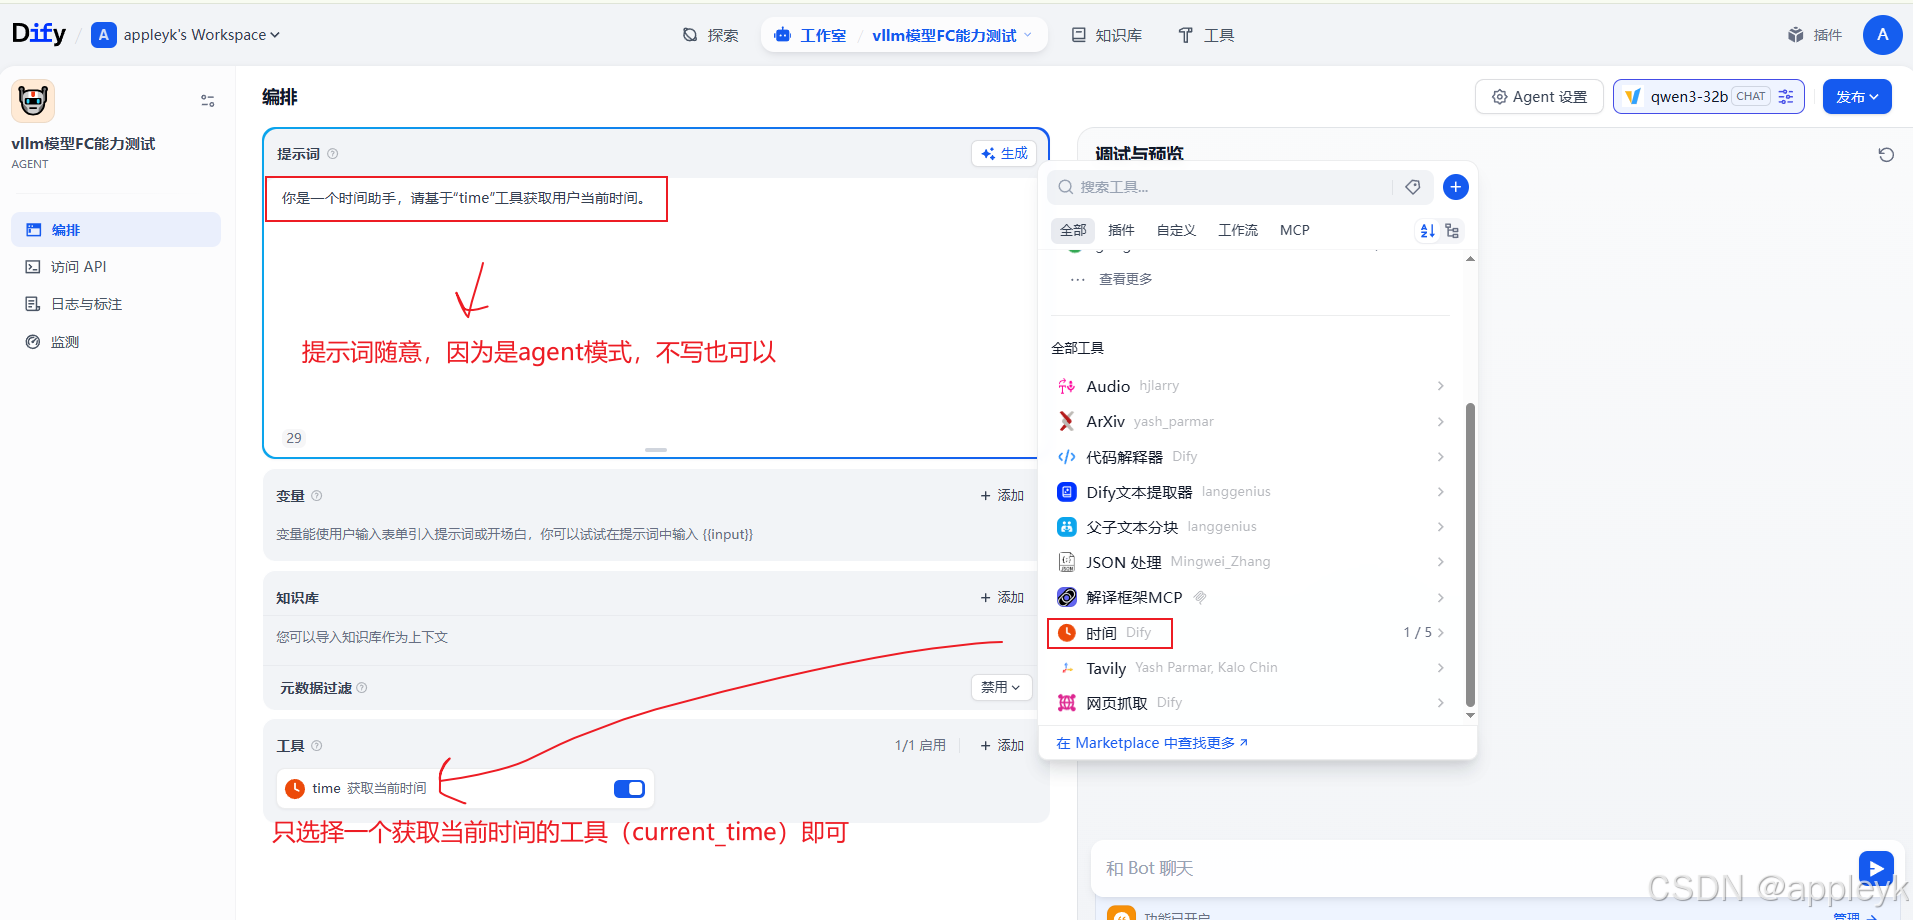Click the app avatar icon above vllm模型FC能力测试
1913x920 pixels.
pos(31,100)
